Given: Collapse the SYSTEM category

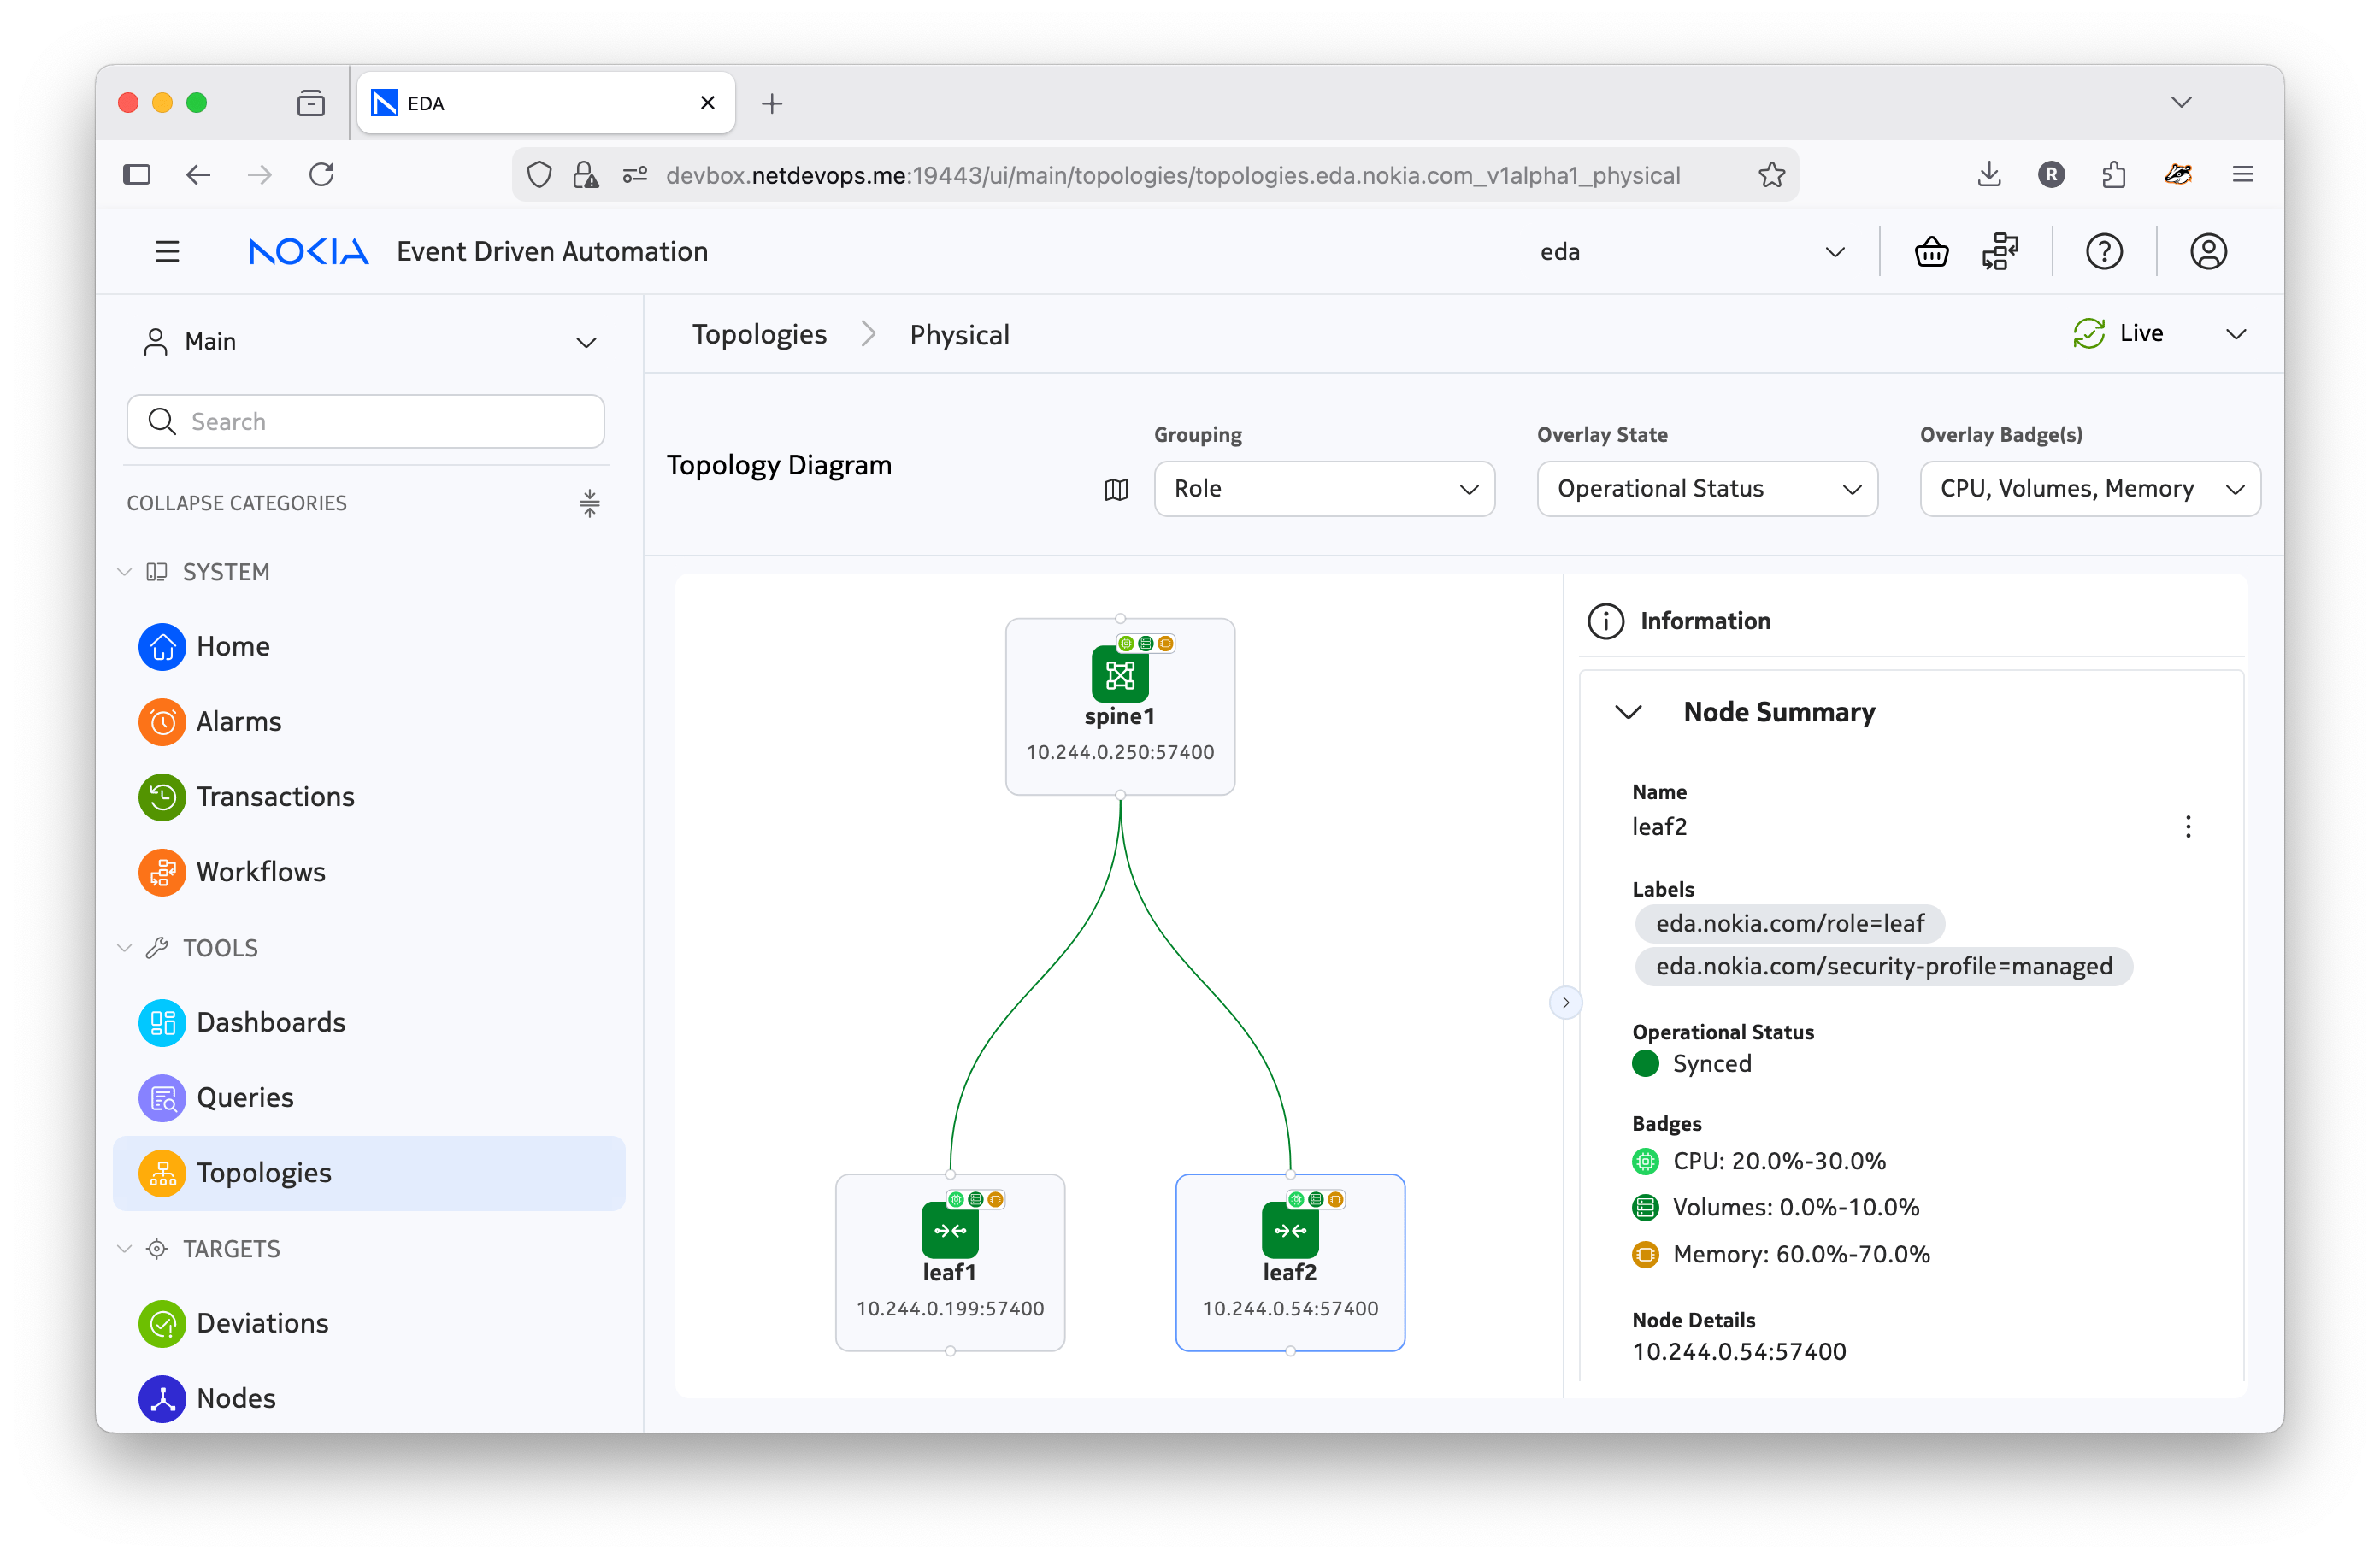Looking at the screenshot, I should click(125, 572).
